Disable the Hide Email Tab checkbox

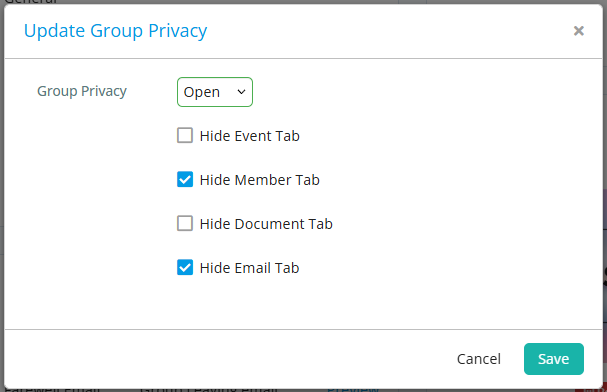coord(185,267)
